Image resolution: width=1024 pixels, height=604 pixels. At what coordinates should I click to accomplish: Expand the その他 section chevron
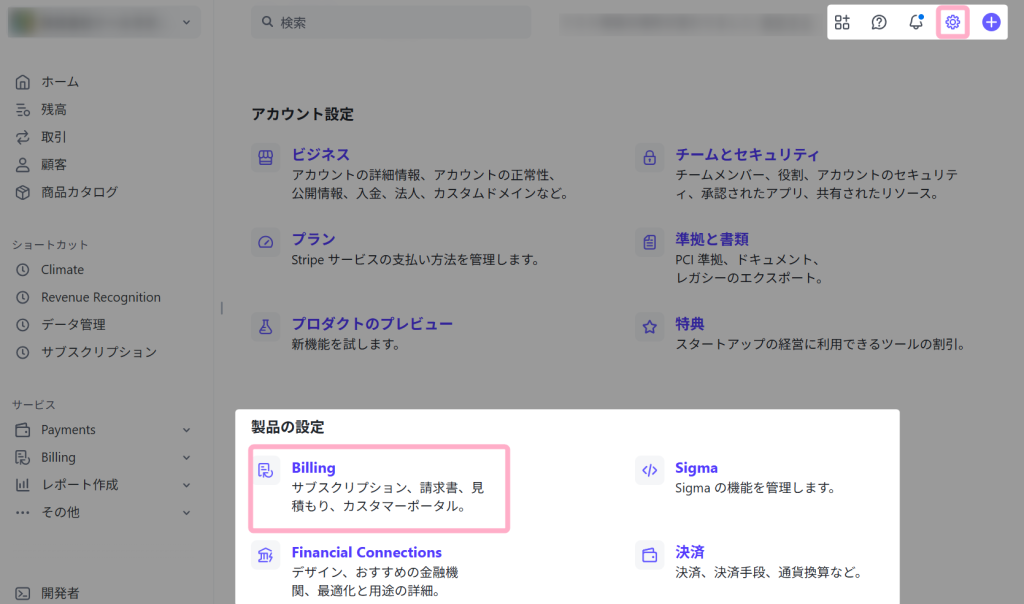click(x=186, y=513)
